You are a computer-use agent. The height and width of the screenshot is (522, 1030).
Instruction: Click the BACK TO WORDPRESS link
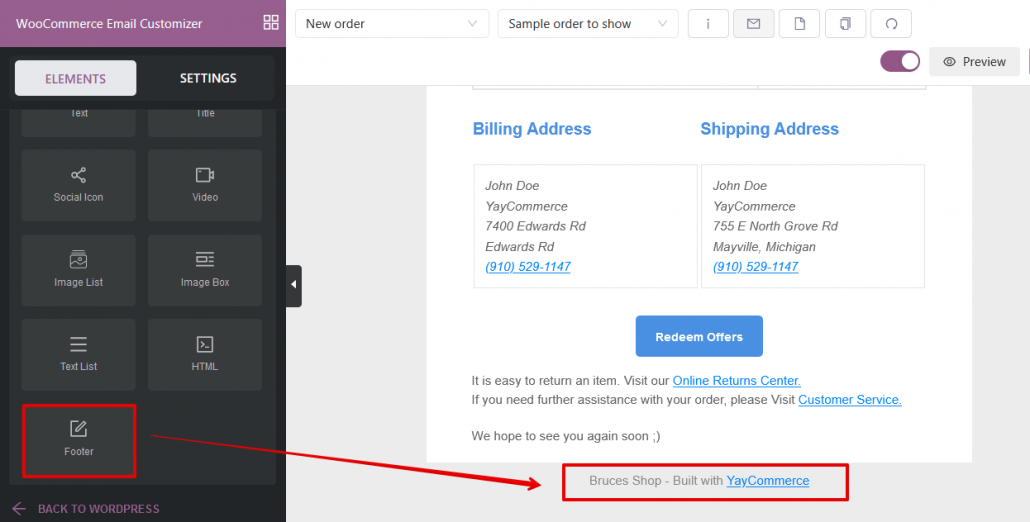pos(85,509)
